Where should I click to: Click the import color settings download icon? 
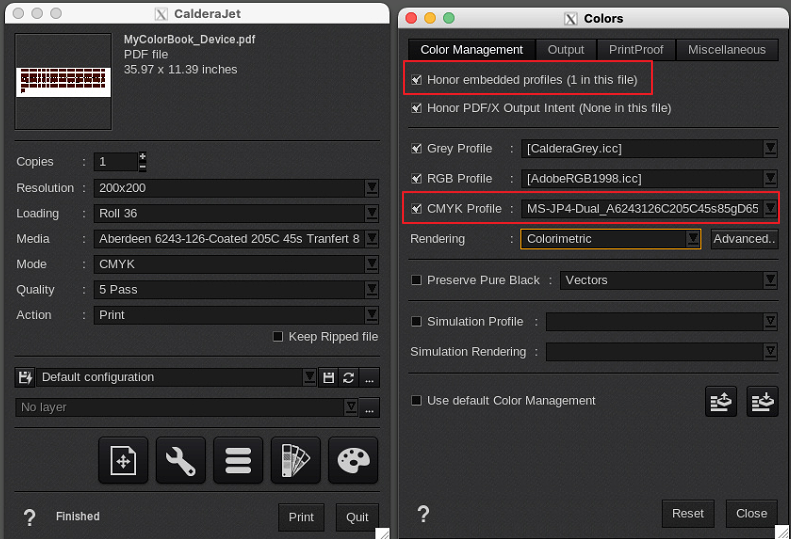[762, 401]
